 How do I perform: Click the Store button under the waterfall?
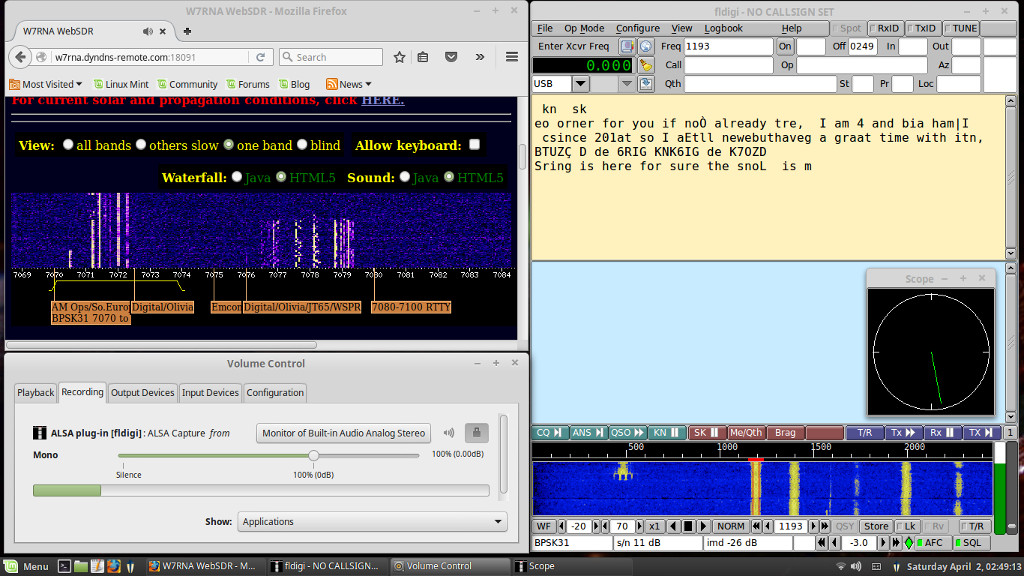point(876,526)
